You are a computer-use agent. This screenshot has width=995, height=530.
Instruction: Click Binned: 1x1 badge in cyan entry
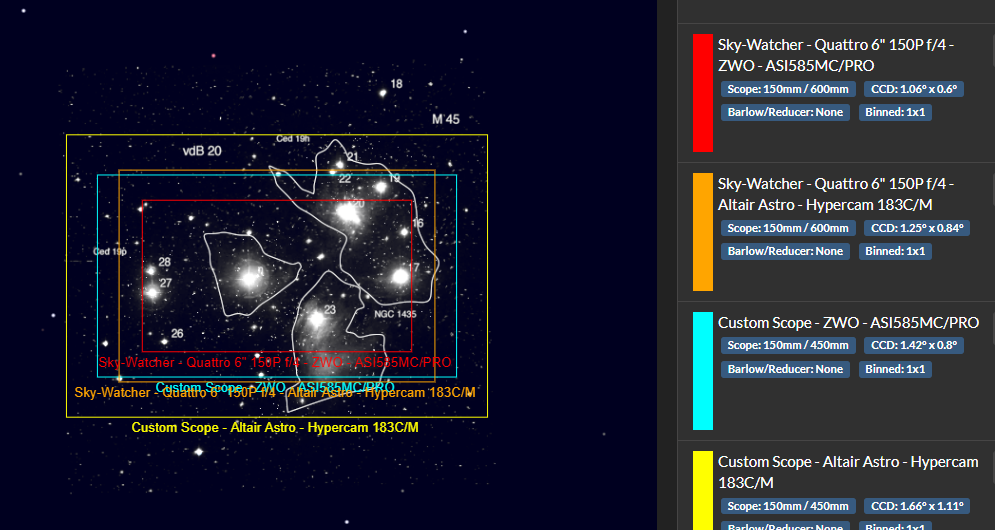[895, 369]
